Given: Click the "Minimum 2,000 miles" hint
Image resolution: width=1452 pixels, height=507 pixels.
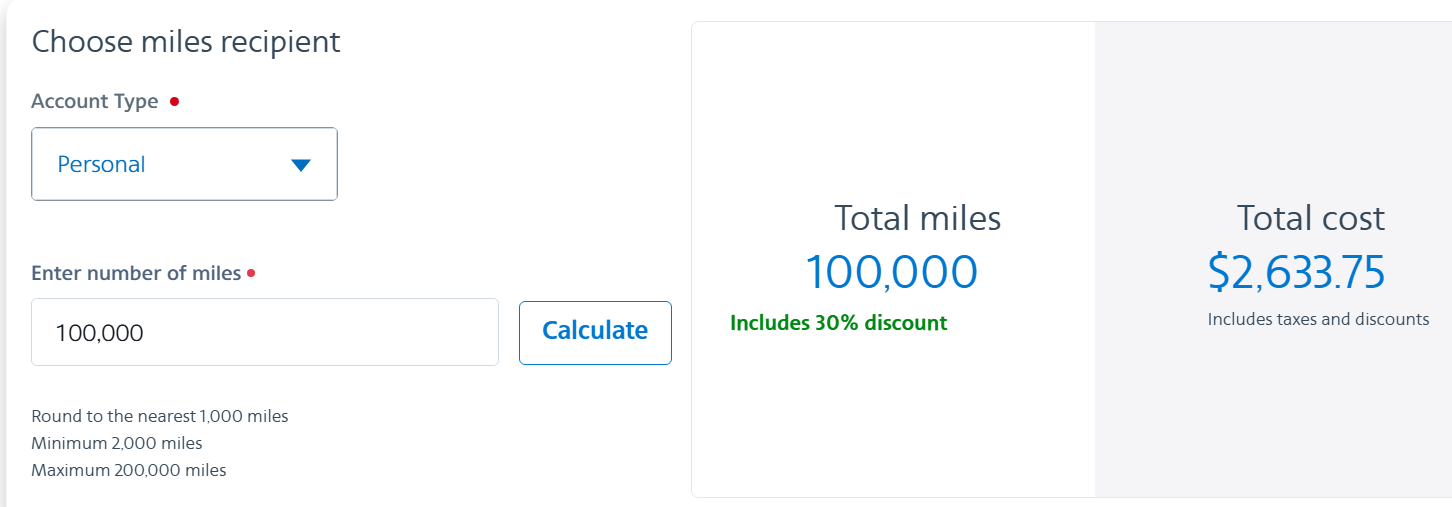Looking at the screenshot, I should click(x=117, y=443).
